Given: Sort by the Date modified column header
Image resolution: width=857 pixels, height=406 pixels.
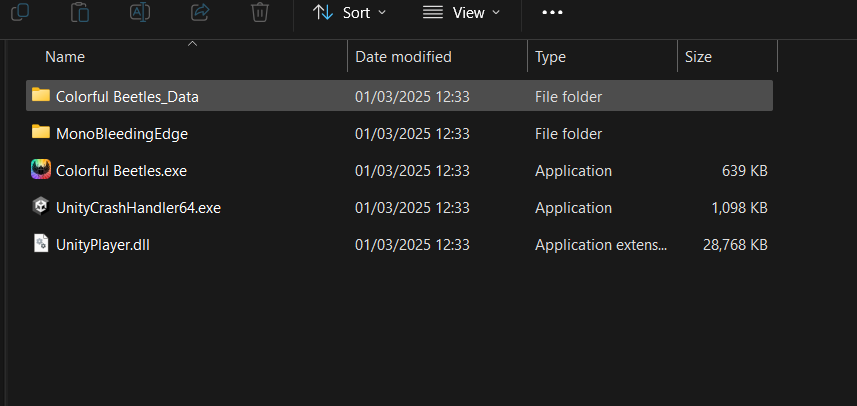Looking at the screenshot, I should (x=403, y=57).
